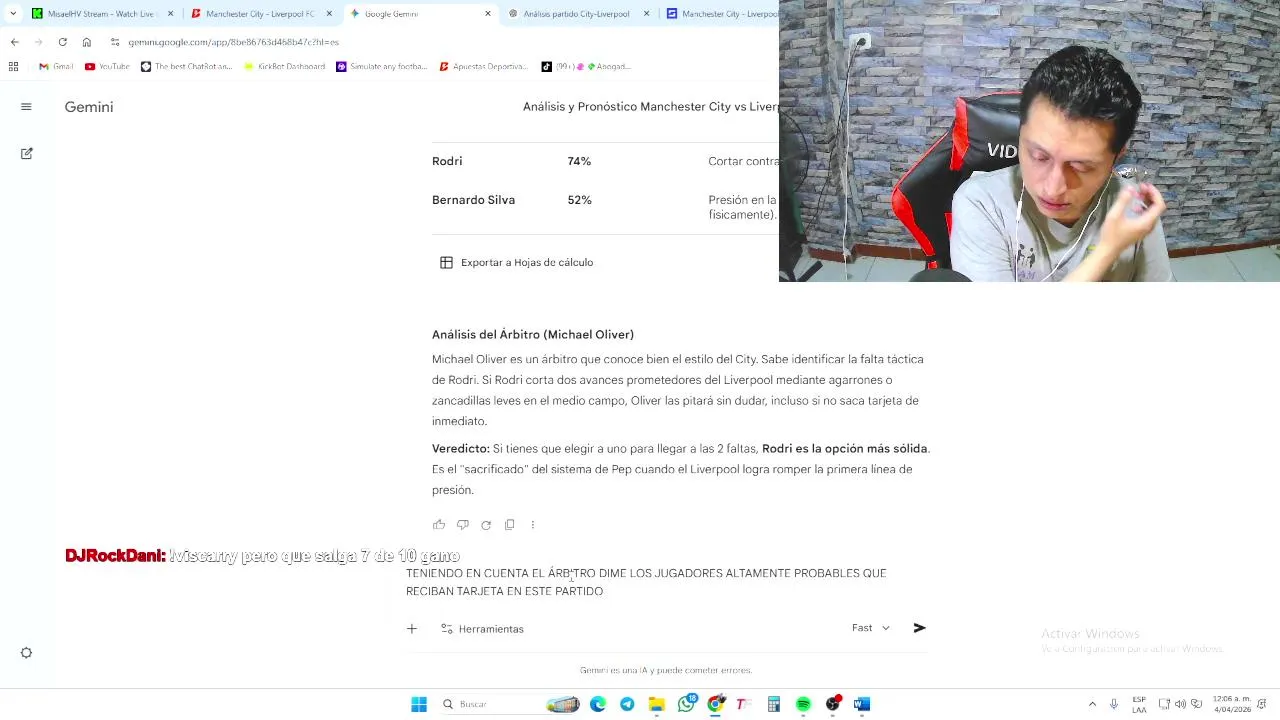Go forward in browser history
1280x720 pixels.
[38, 42]
